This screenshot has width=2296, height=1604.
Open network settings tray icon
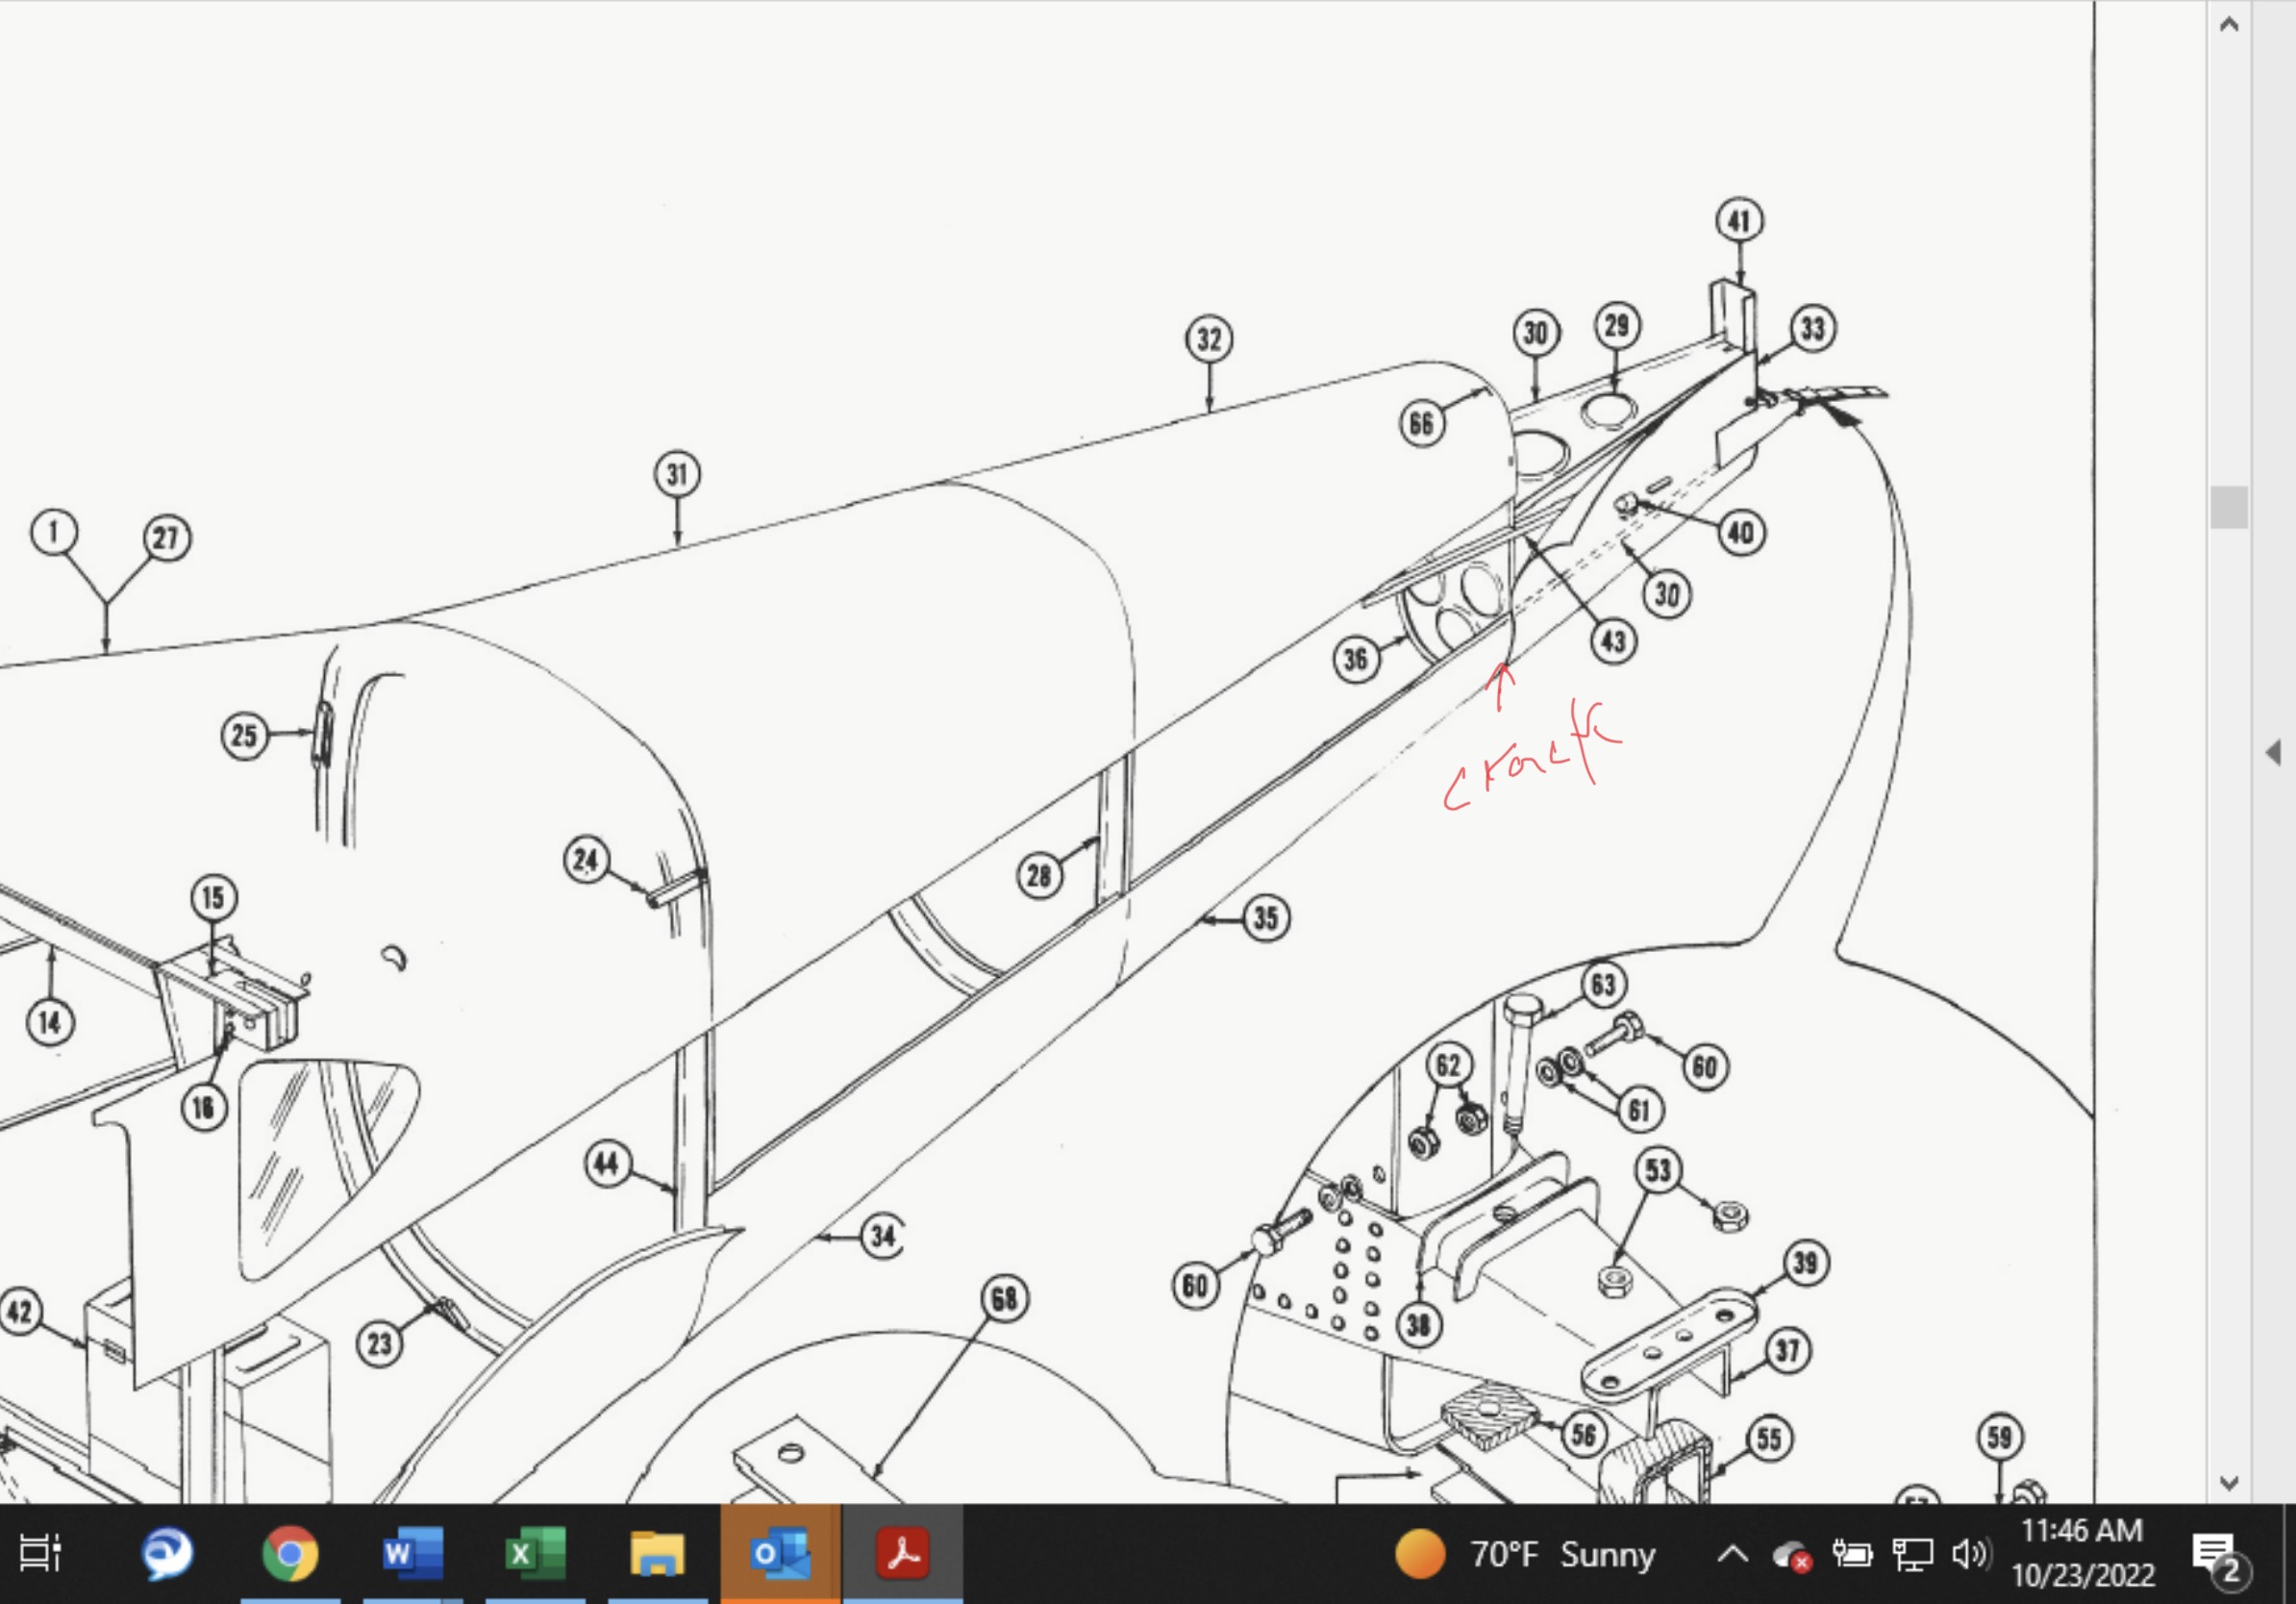pyautogui.click(x=1911, y=1554)
